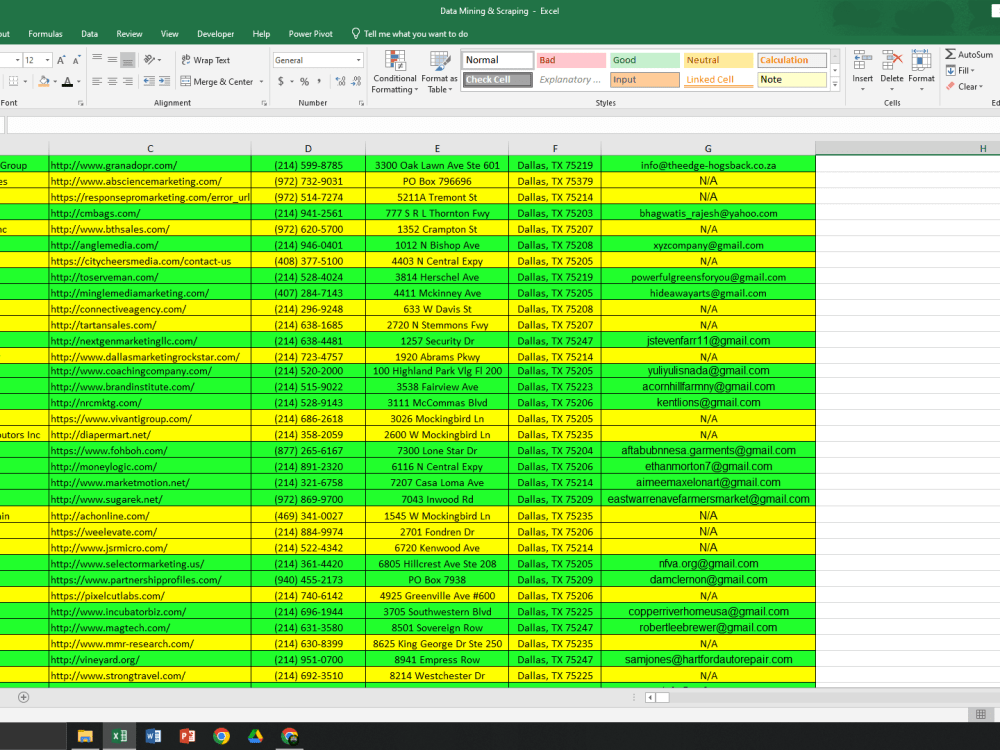
Task: Open the Format cells menu
Action: point(921,70)
